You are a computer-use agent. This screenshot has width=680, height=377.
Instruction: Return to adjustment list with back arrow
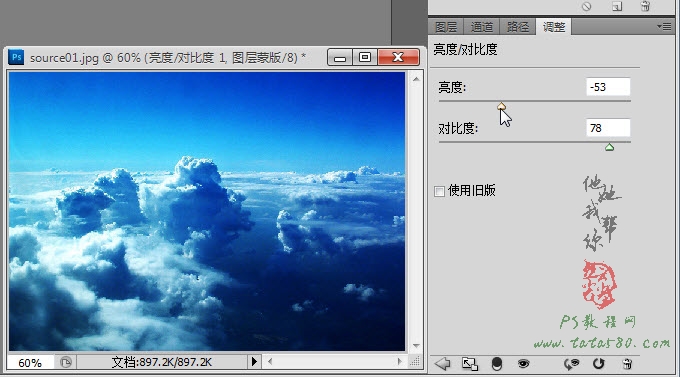tap(443, 364)
